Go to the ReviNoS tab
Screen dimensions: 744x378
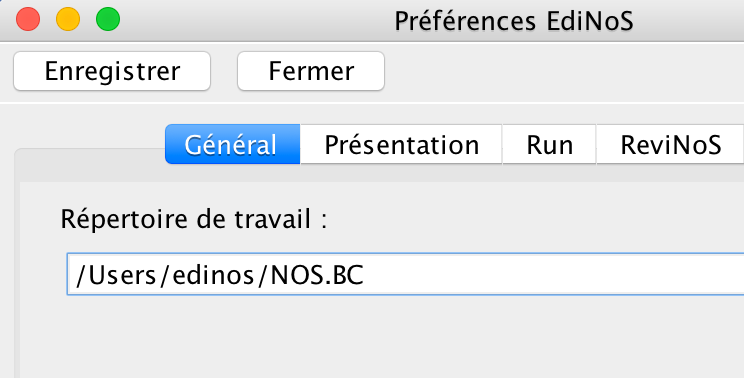[x=670, y=144]
